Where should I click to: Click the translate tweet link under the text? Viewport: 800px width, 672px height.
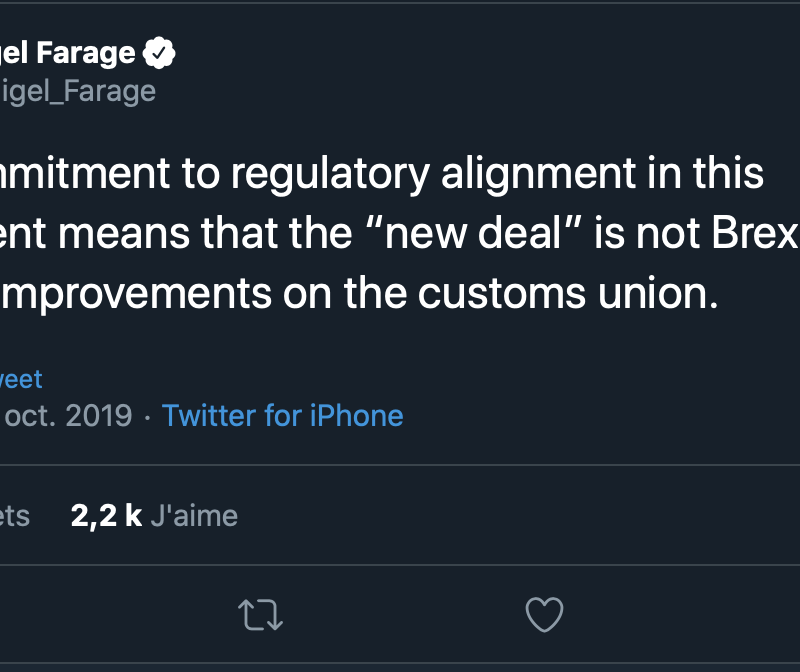point(21,379)
